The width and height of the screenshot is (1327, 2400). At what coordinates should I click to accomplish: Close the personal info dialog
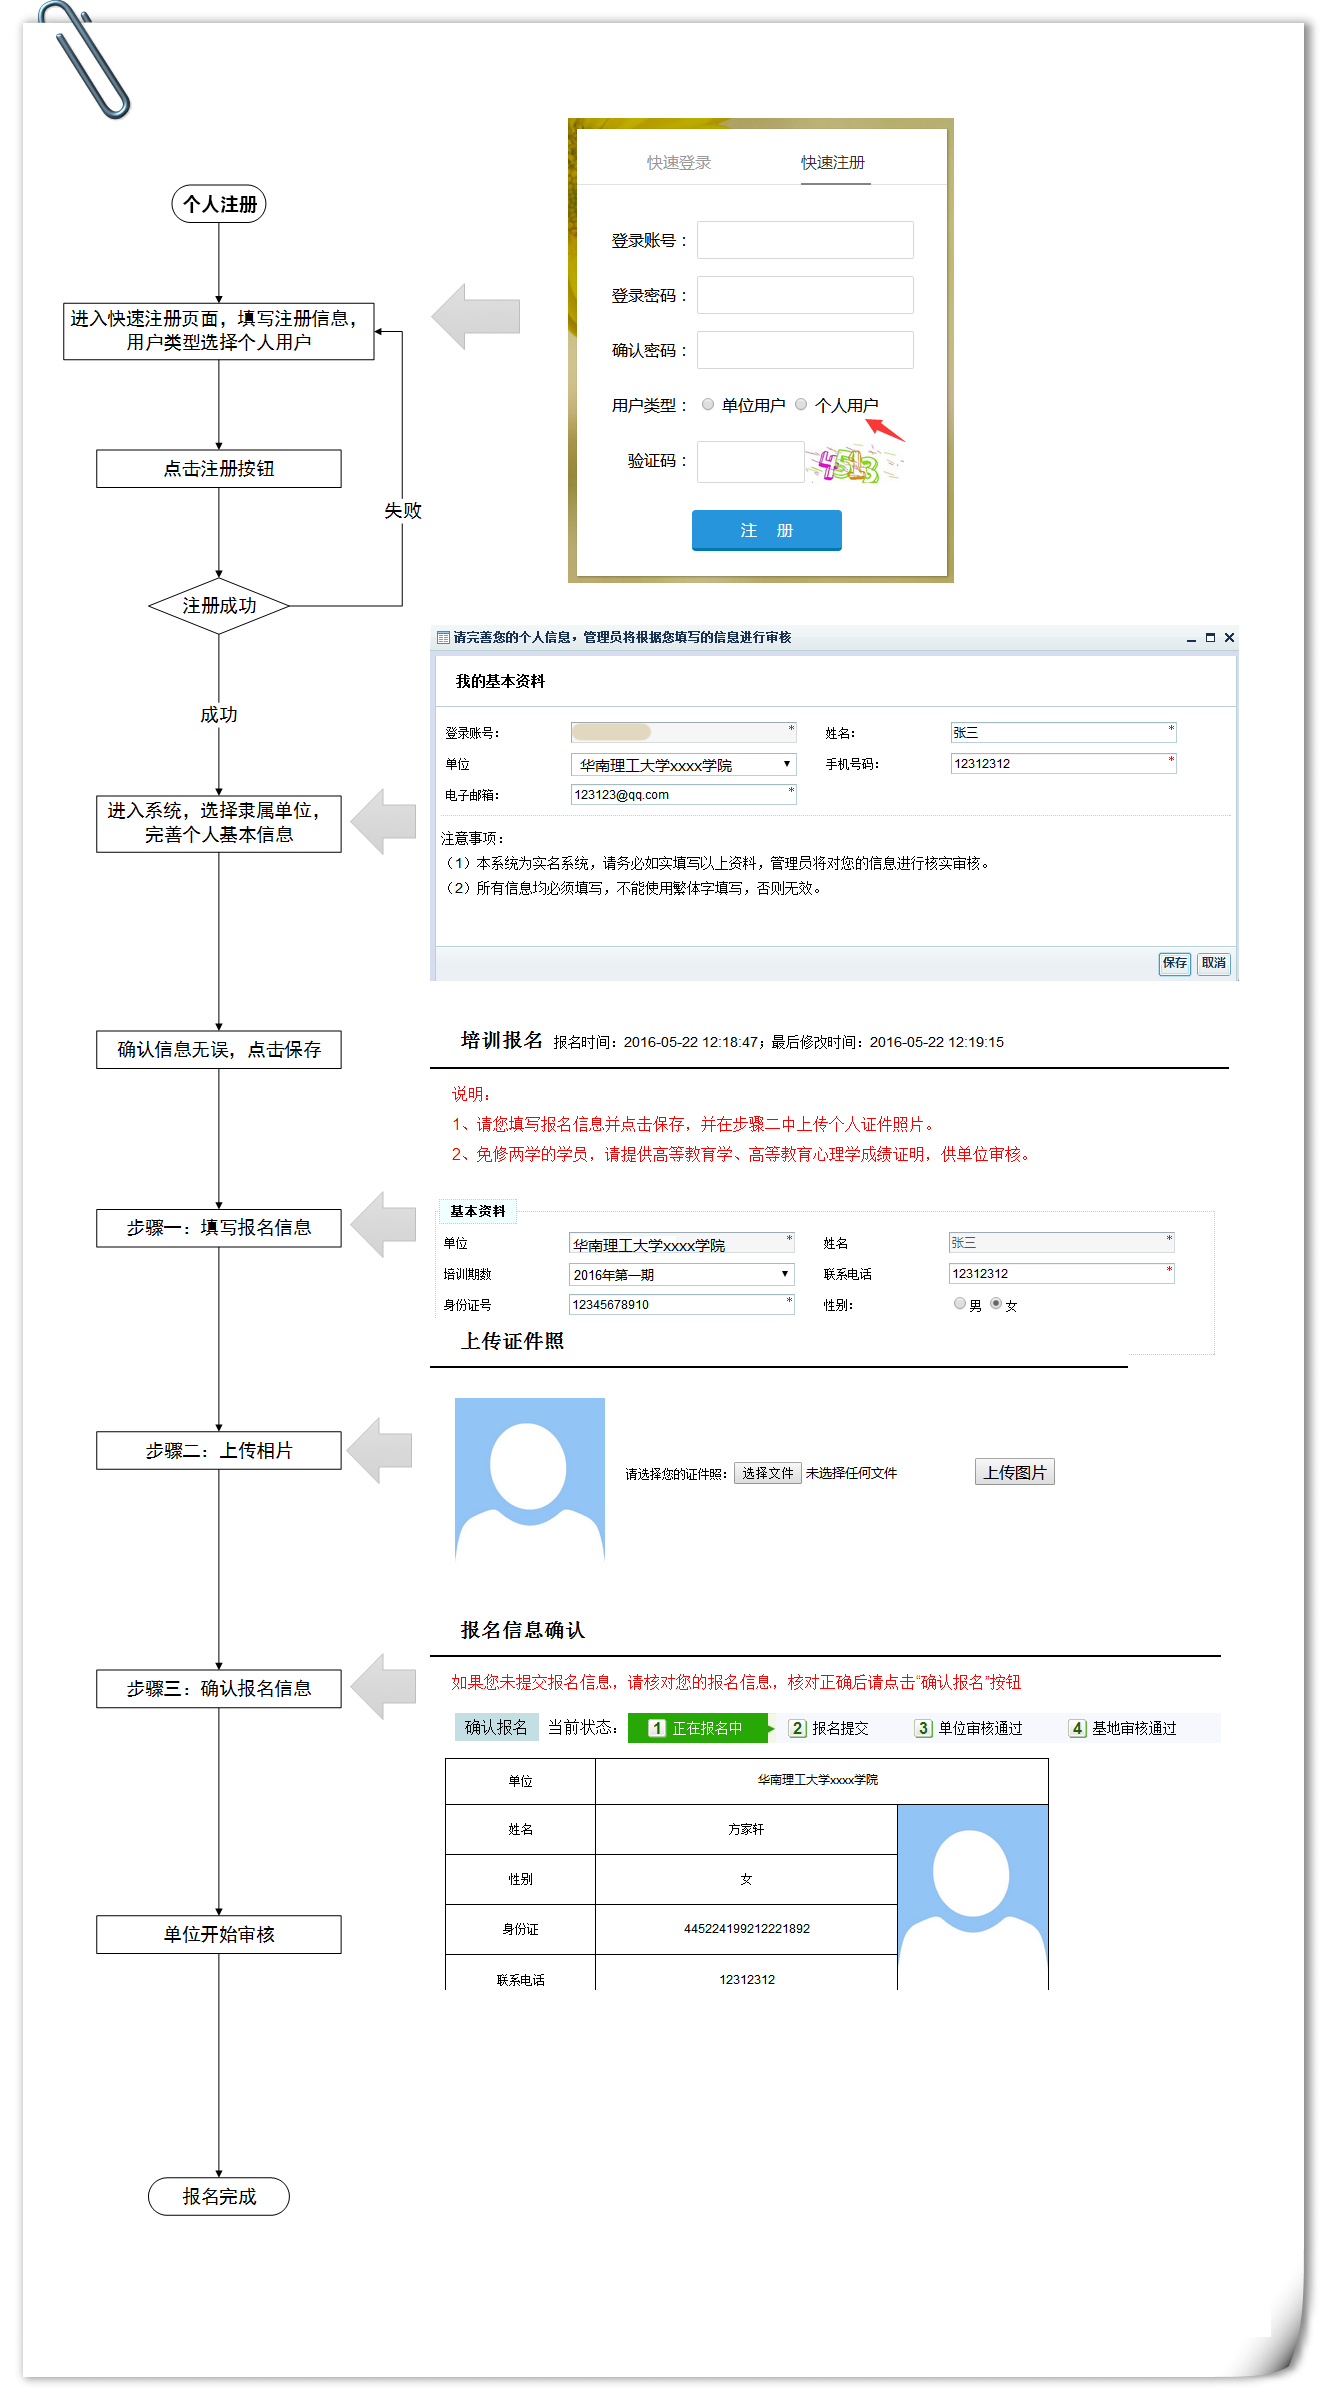(1229, 637)
